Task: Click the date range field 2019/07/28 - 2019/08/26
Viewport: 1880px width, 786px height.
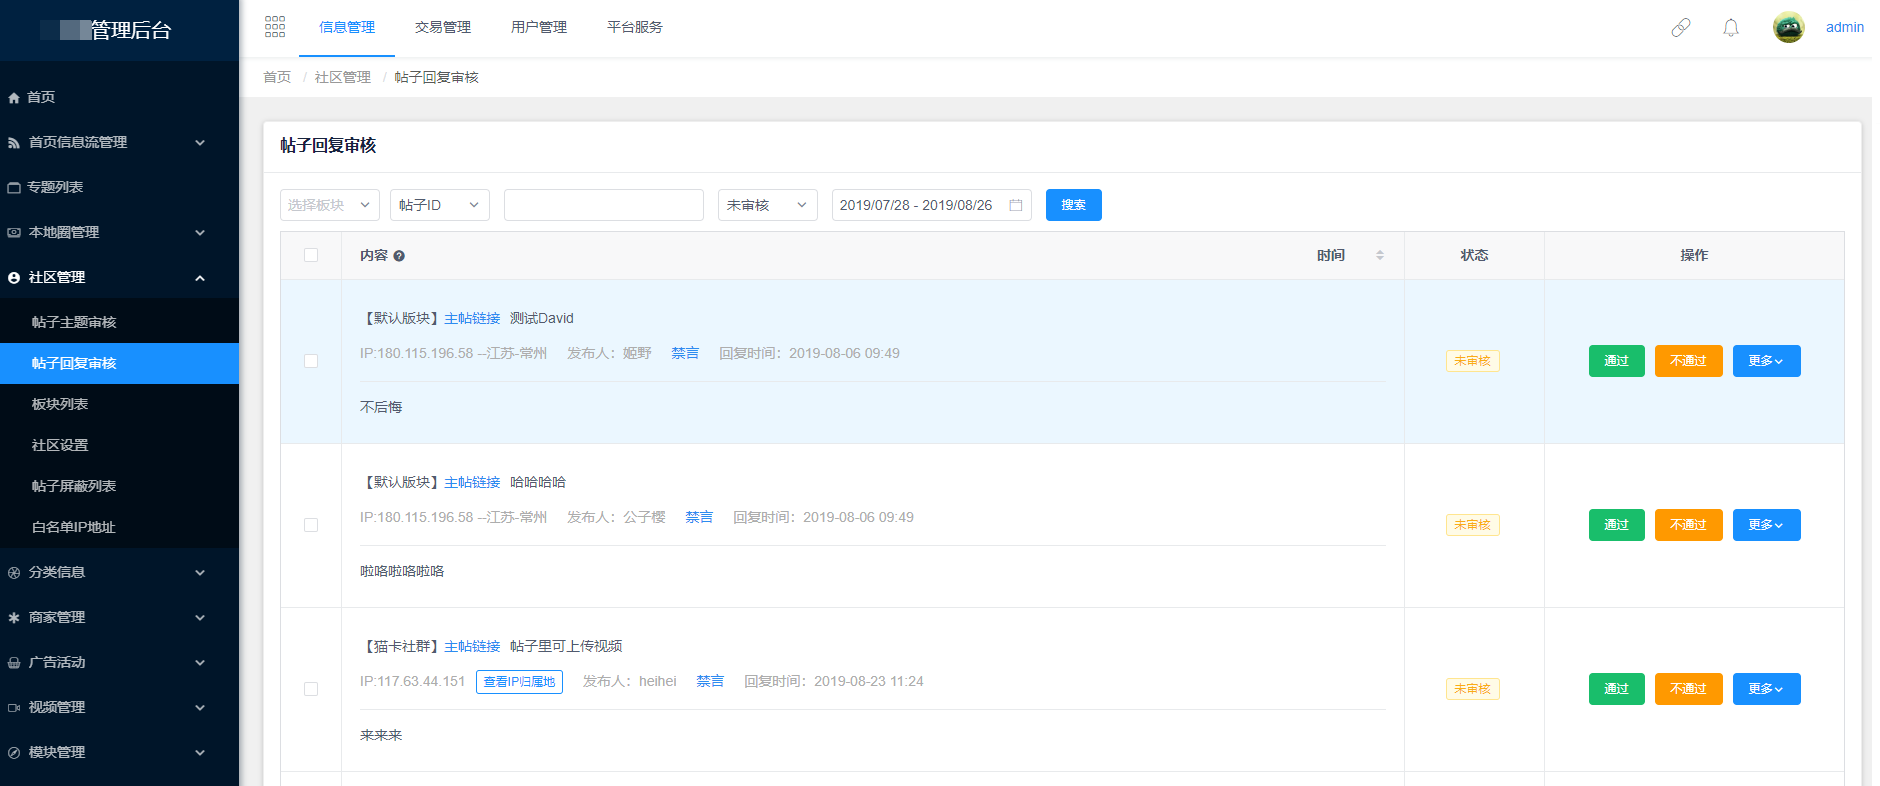Action: tap(932, 205)
